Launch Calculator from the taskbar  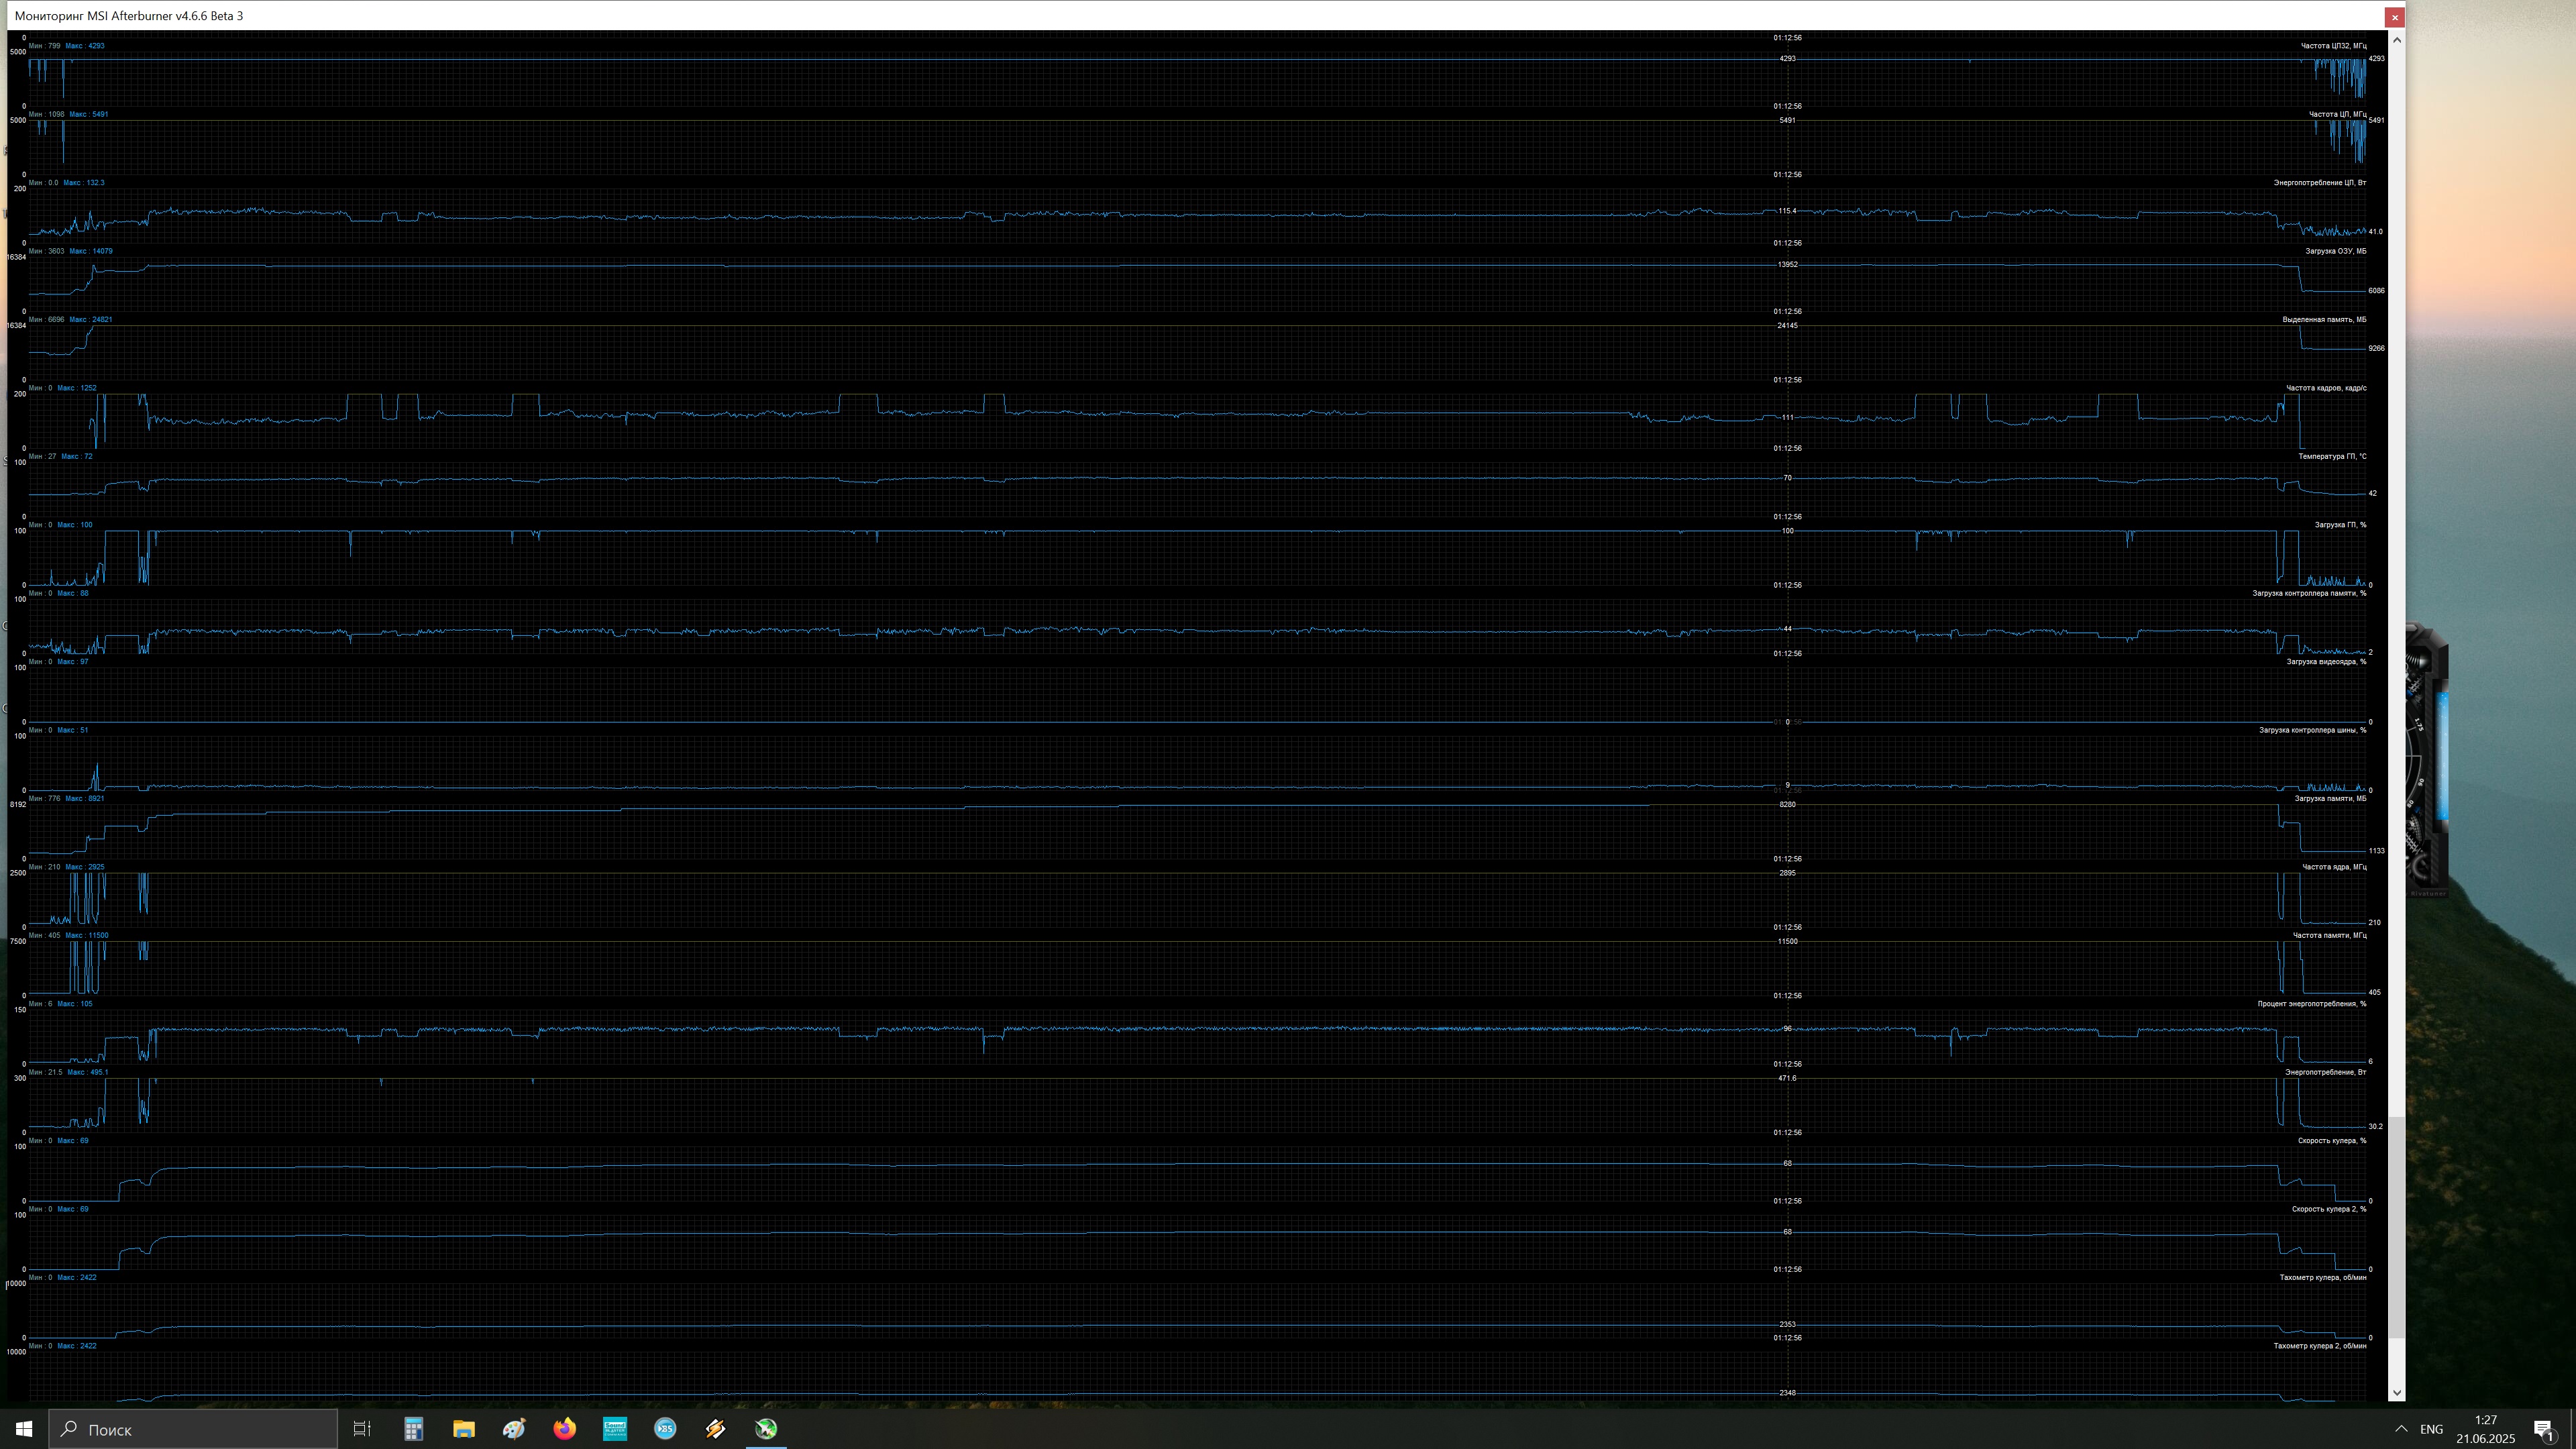[x=413, y=1429]
